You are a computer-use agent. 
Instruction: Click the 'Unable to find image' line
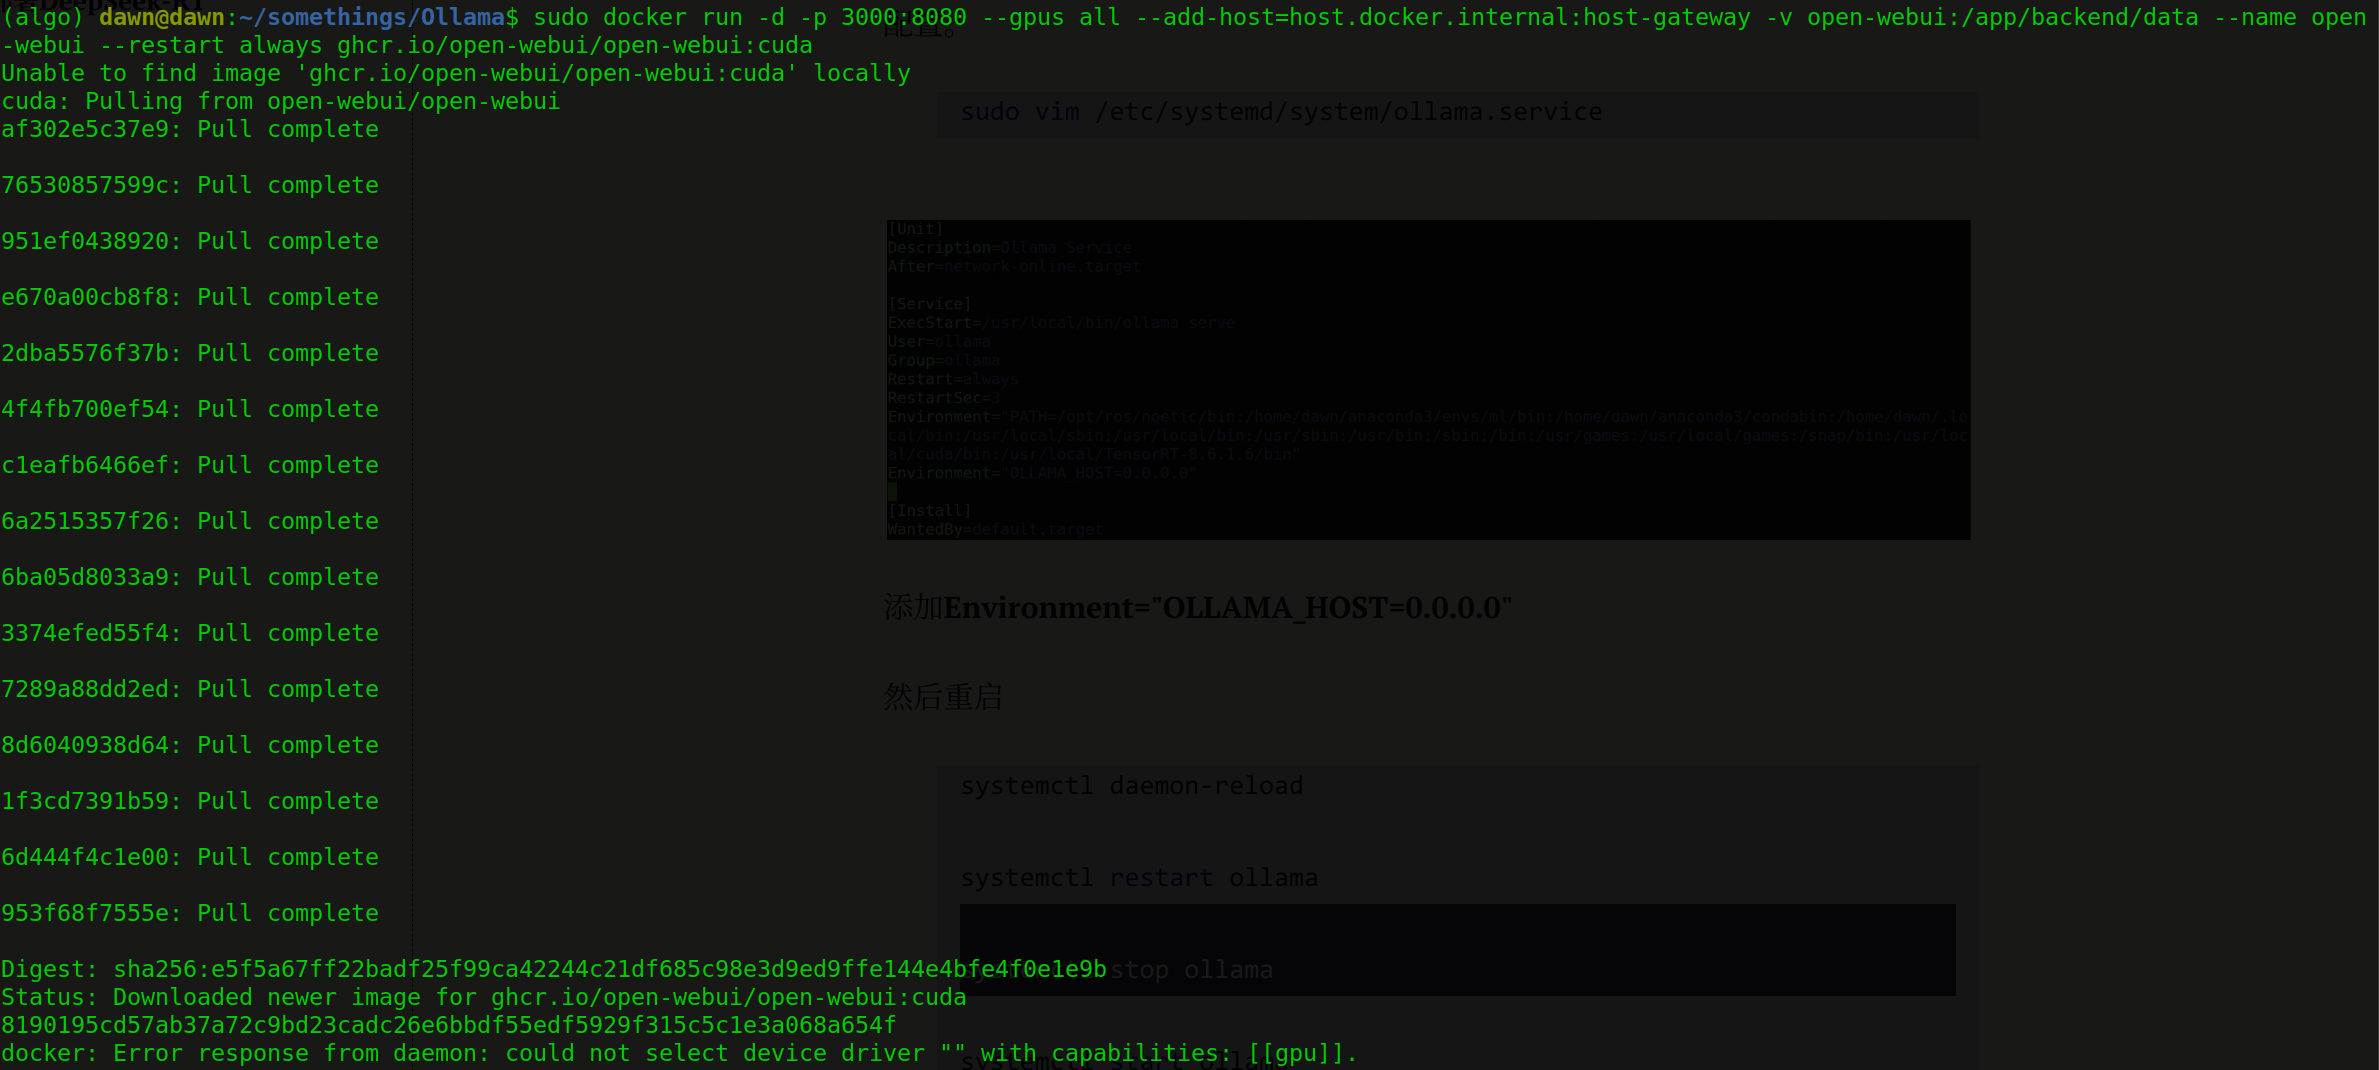pos(456,74)
